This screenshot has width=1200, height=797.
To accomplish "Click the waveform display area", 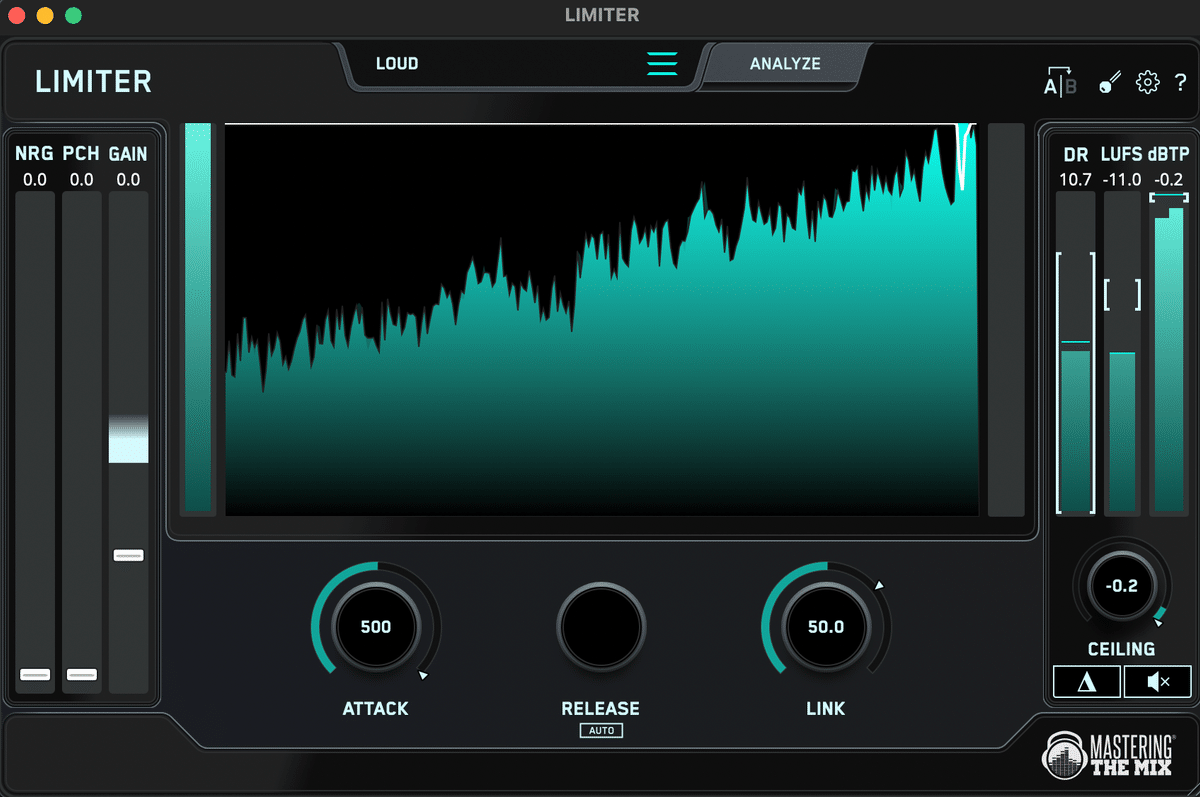I will pos(600,318).
